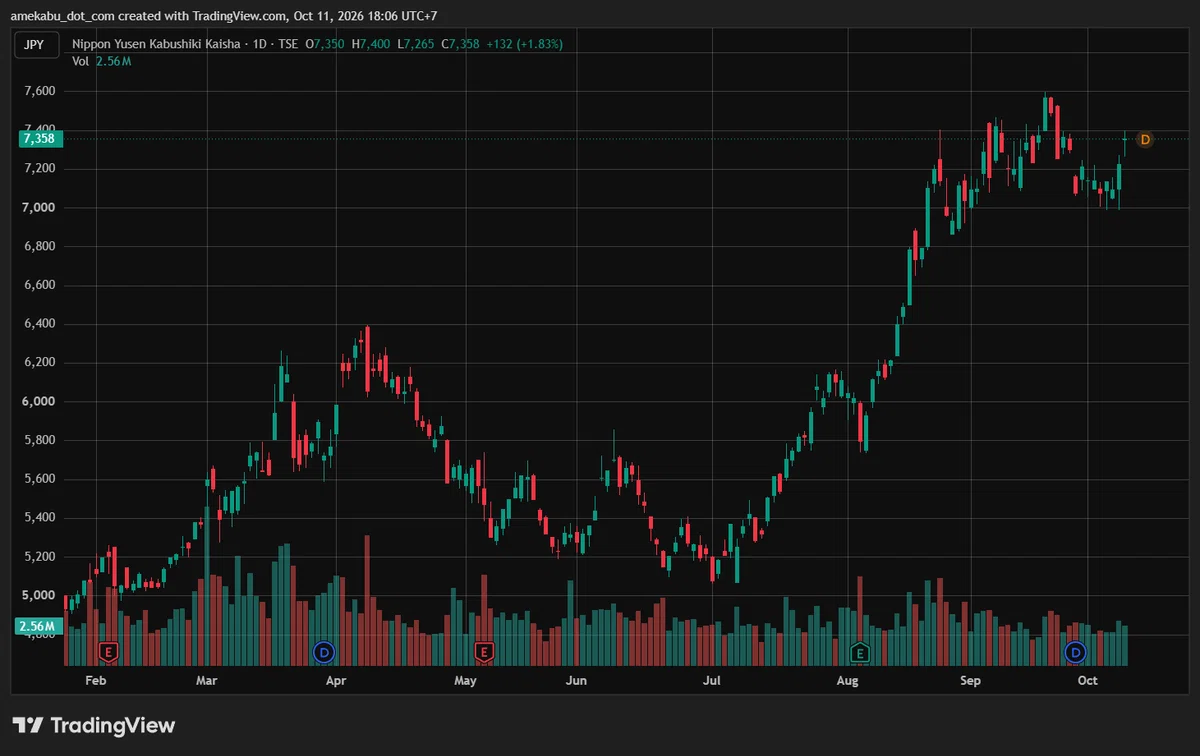This screenshot has height=756, width=1200.
Task: Click the orange D marker beside the latest candle
Action: pyautogui.click(x=1145, y=139)
